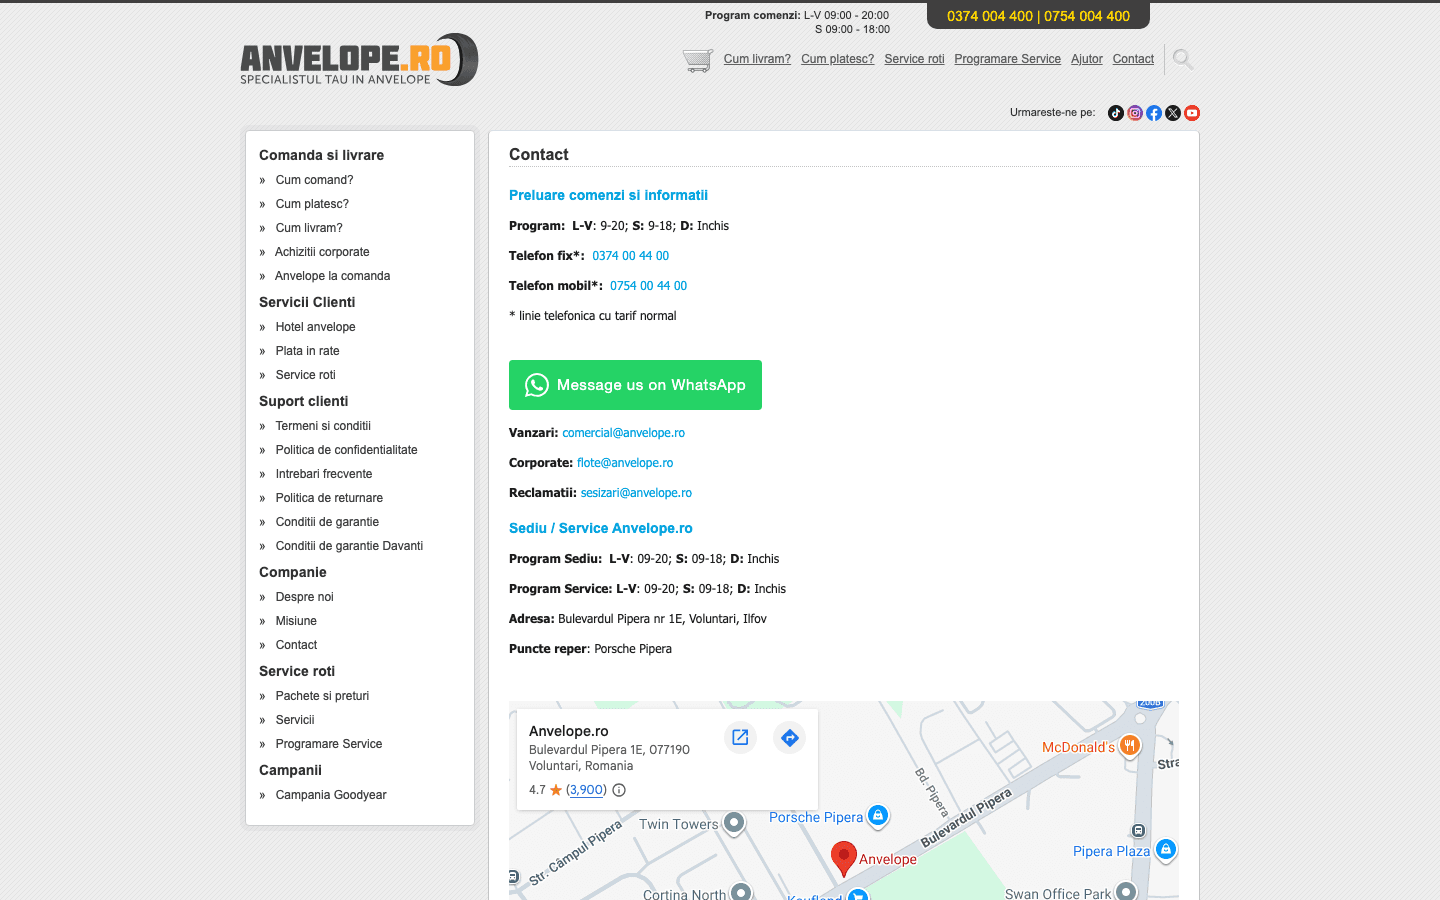The height and width of the screenshot is (900, 1440).
Task: Open the X (Twitter) social icon
Action: [x=1173, y=113]
